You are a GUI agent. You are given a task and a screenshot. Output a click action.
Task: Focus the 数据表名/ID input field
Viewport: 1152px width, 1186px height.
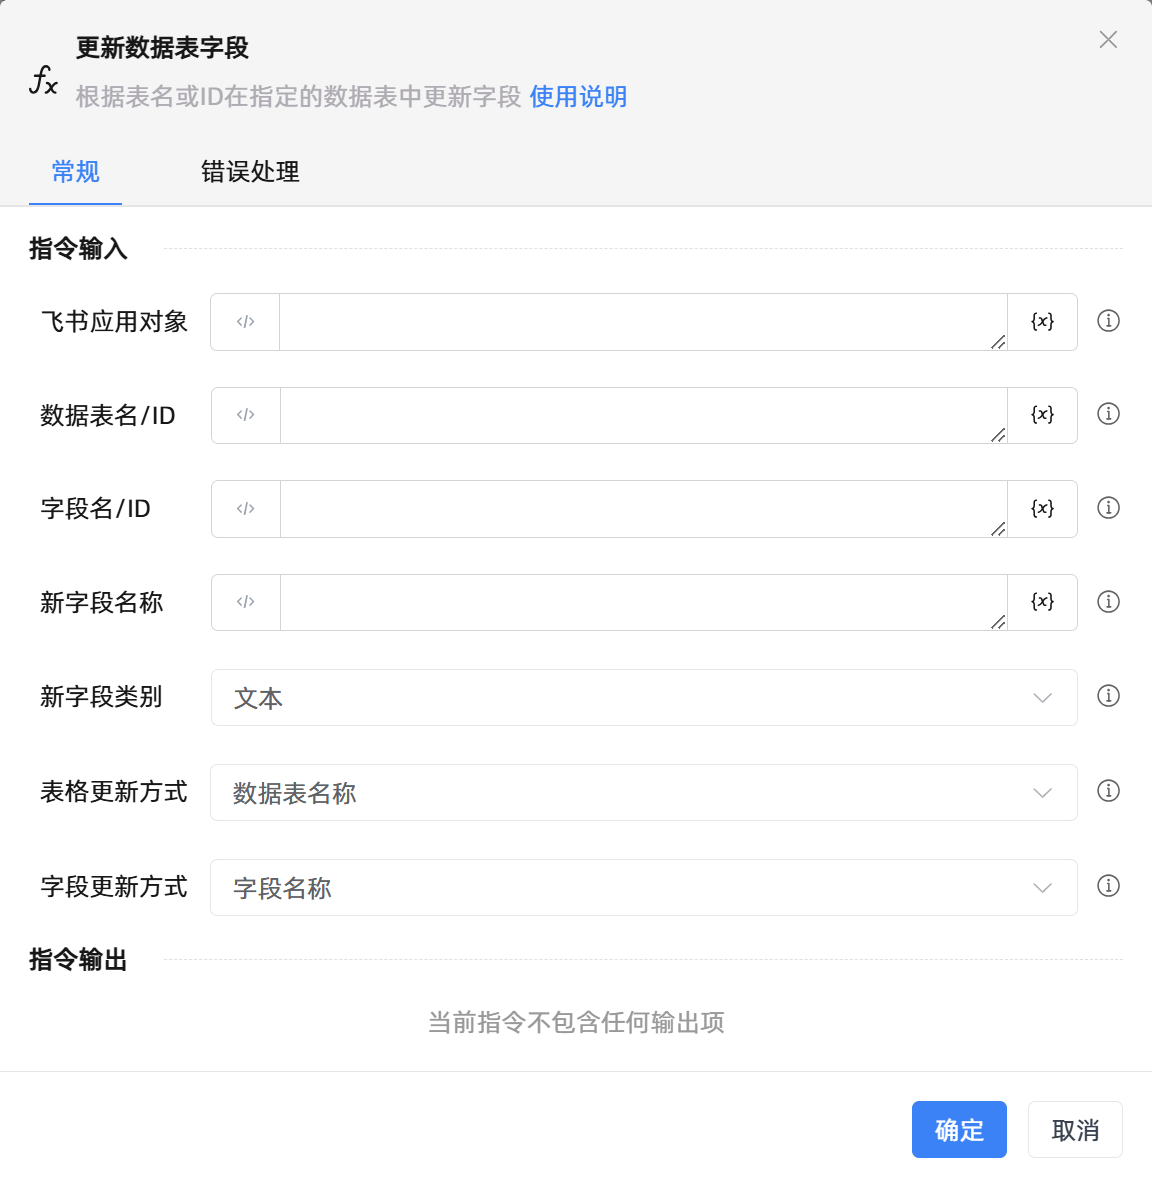click(x=643, y=415)
